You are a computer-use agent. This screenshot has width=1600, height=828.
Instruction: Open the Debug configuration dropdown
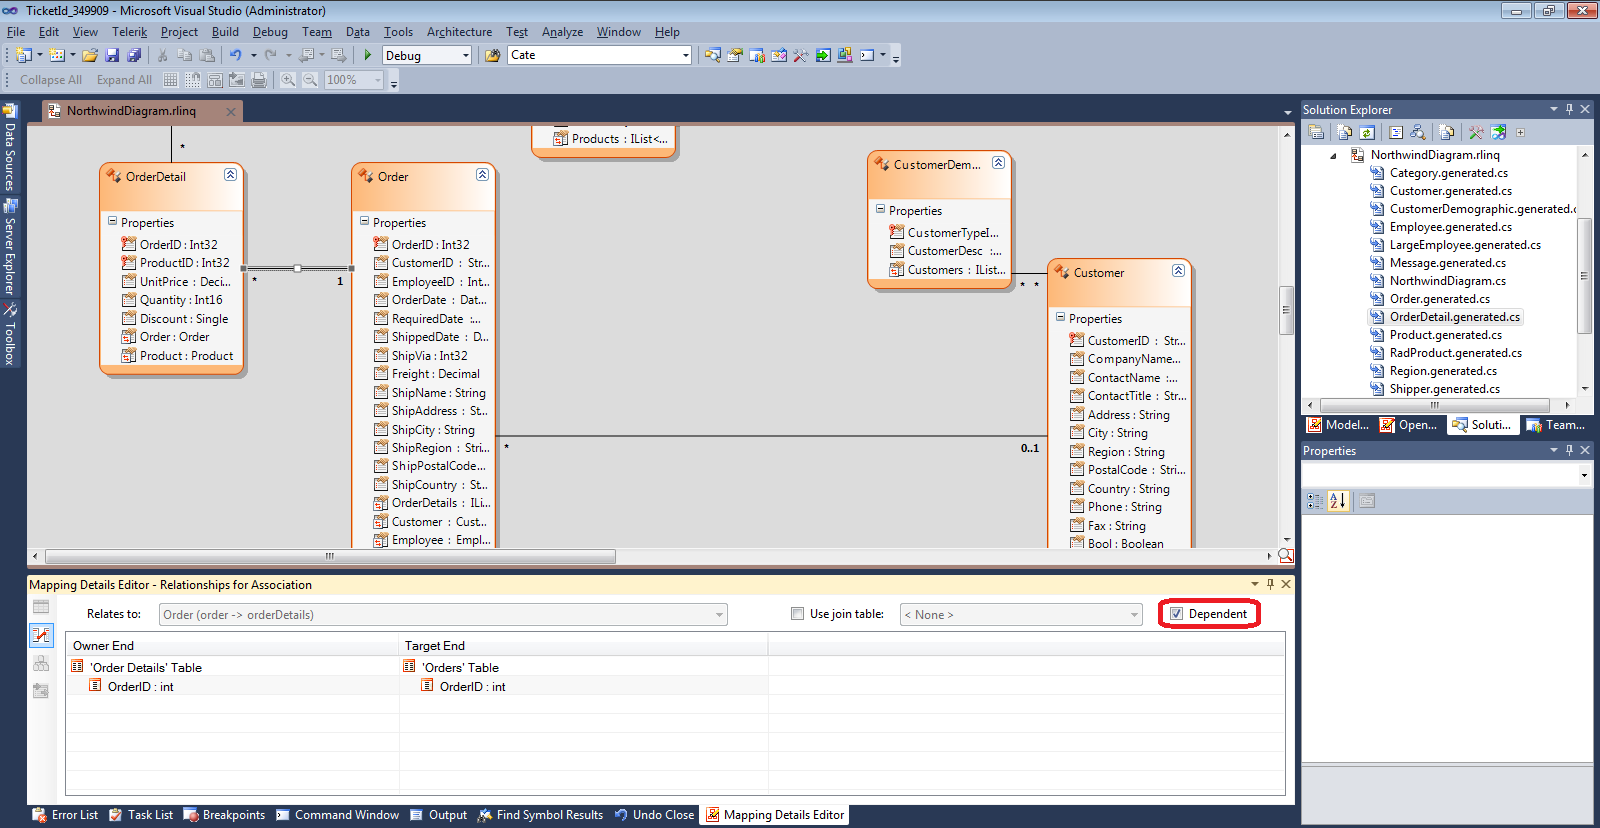466,56
